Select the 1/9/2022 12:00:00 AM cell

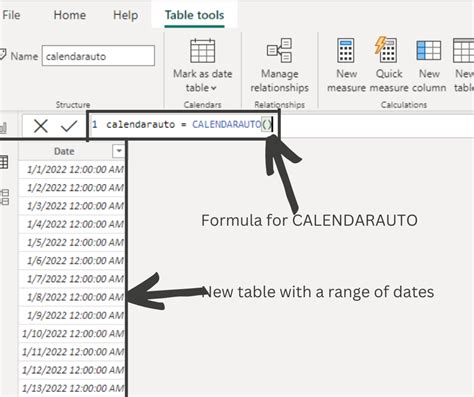[72, 315]
